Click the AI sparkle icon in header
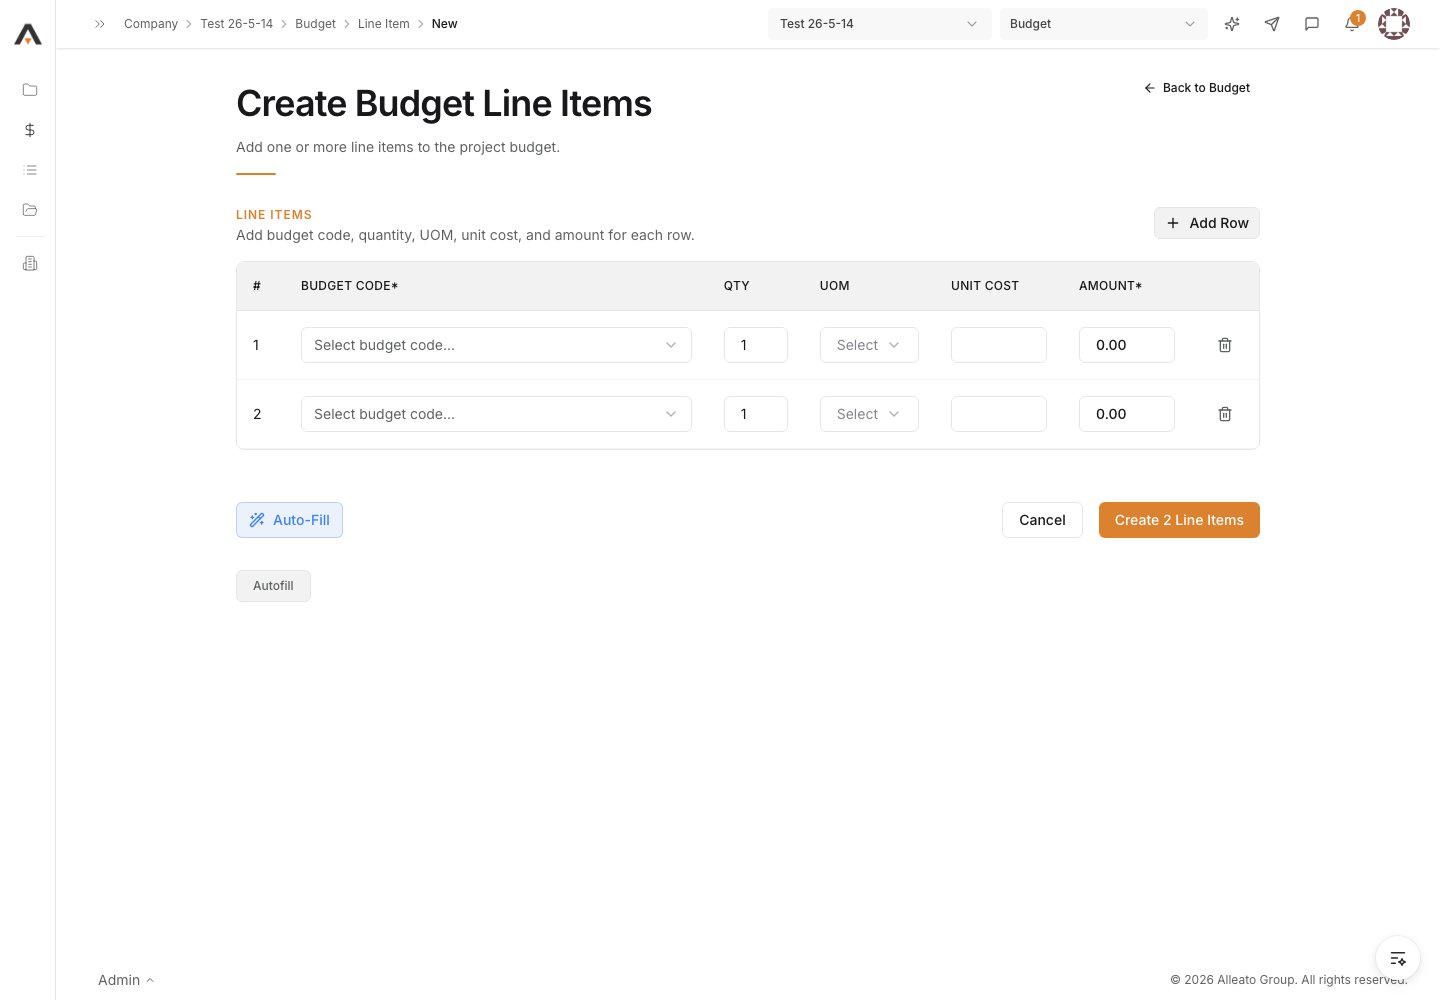The image size is (1440, 1000). pyautogui.click(x=1232, y=24)
